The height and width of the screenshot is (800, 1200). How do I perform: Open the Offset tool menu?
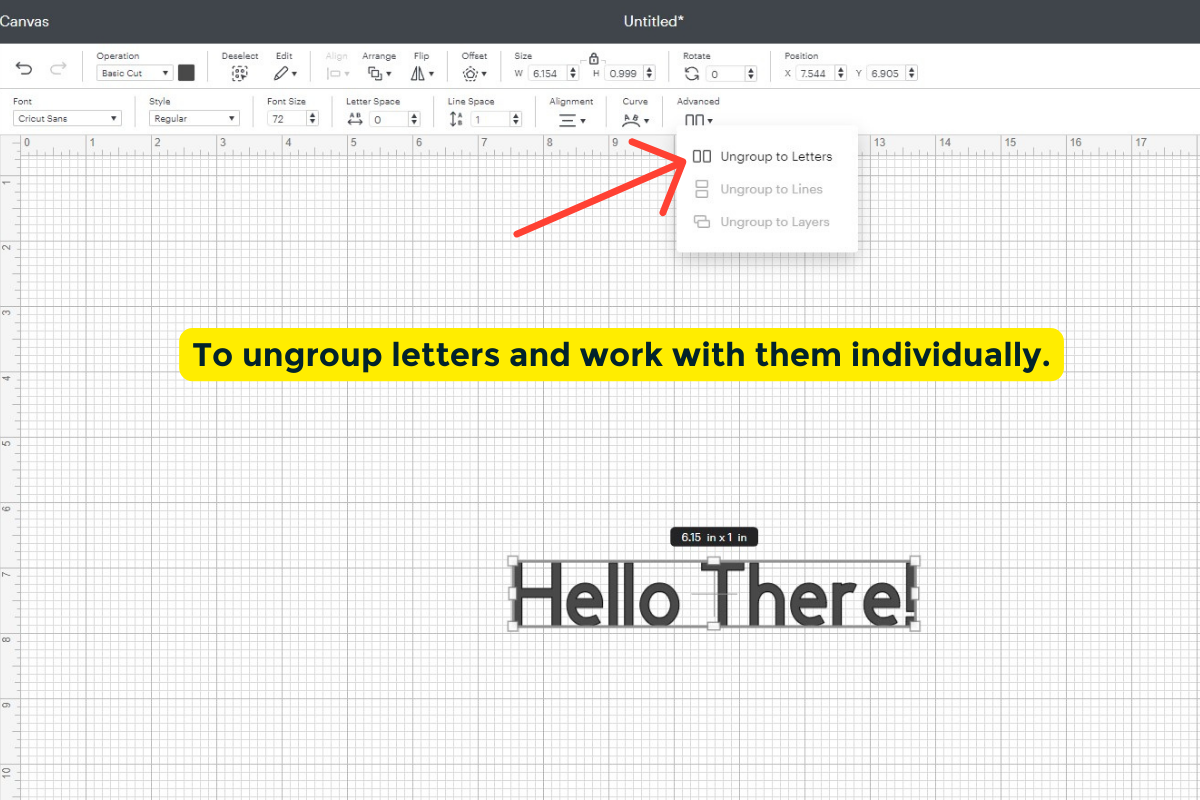tap(474, 73)
